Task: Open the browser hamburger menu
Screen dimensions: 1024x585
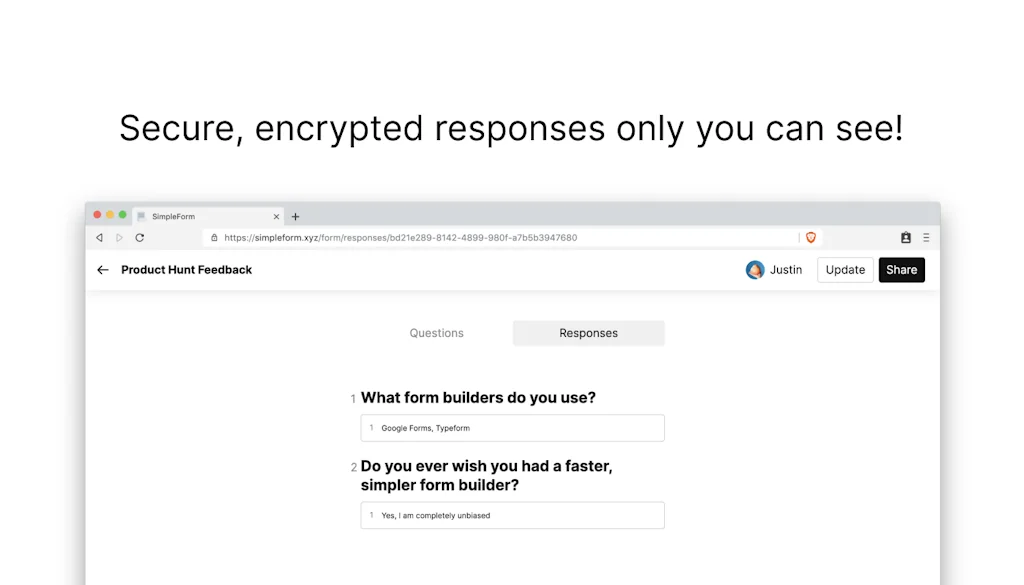Action: click(x=925, y=237)
